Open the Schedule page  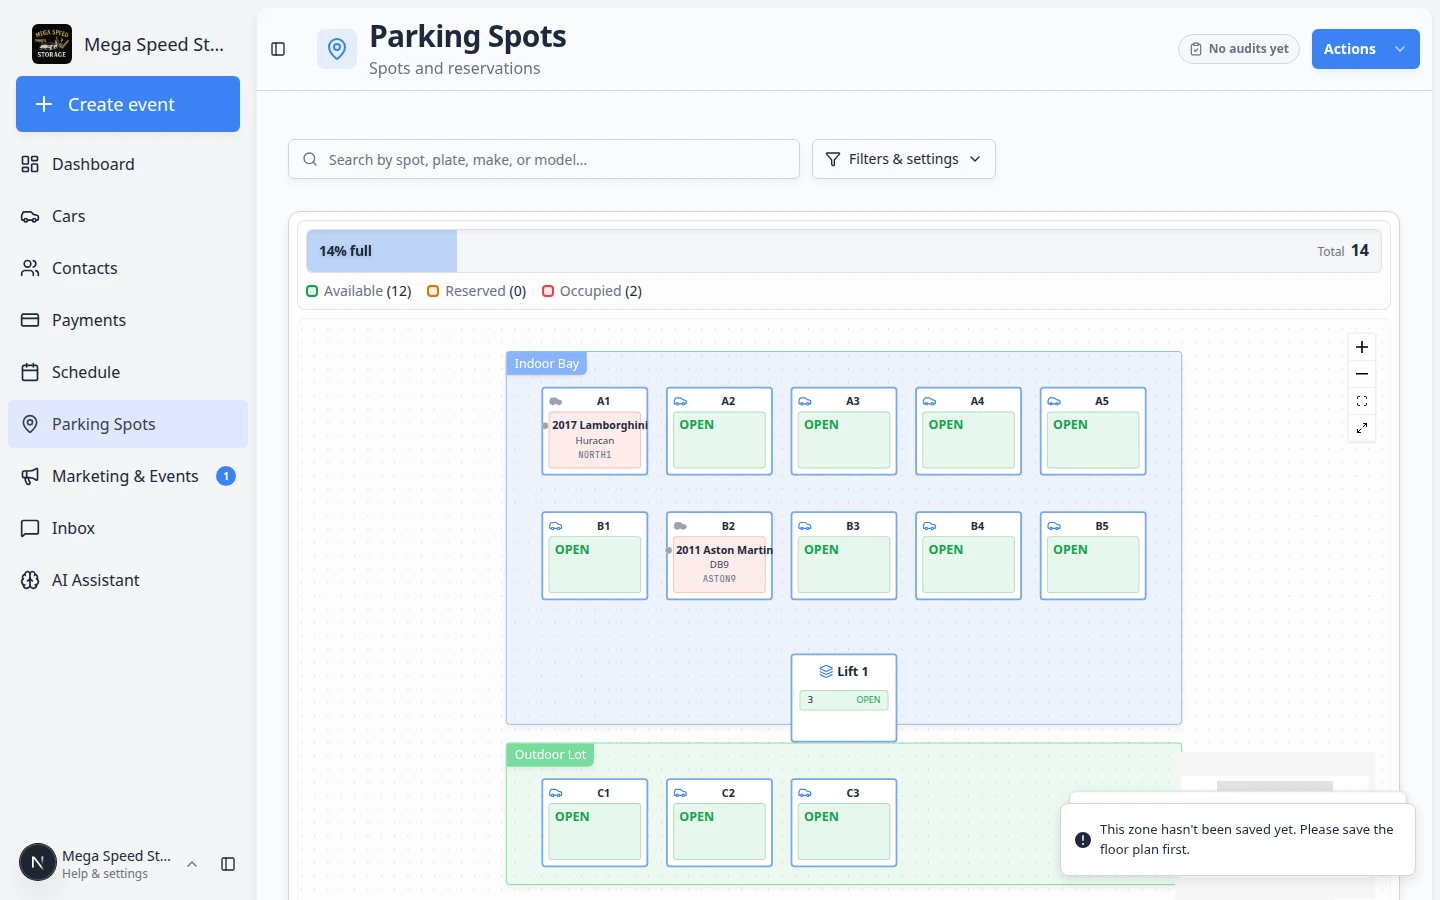point(128,372)
